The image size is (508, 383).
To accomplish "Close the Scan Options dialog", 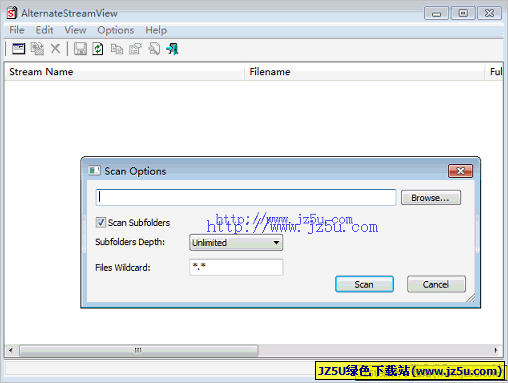I will click(x=460, y=171).
